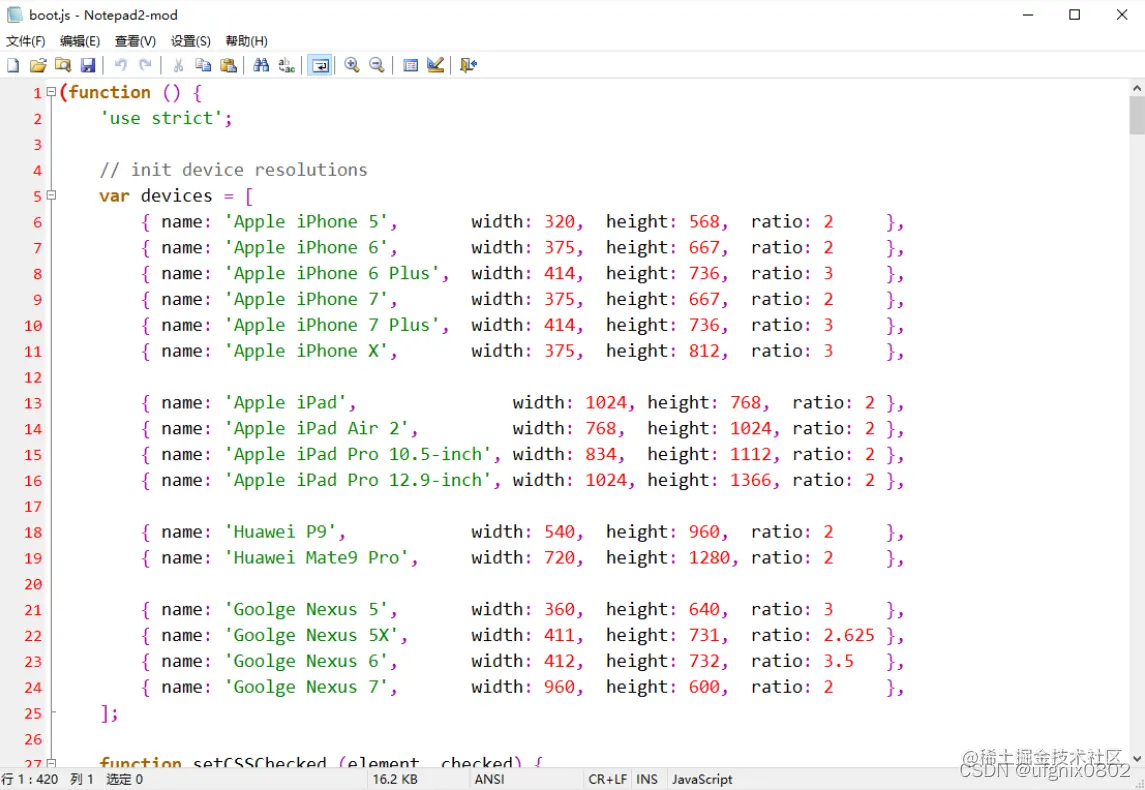Open the syntax scheme selection icon
This screenshot has width=1145, height=790.
click(x=410, y=66)
